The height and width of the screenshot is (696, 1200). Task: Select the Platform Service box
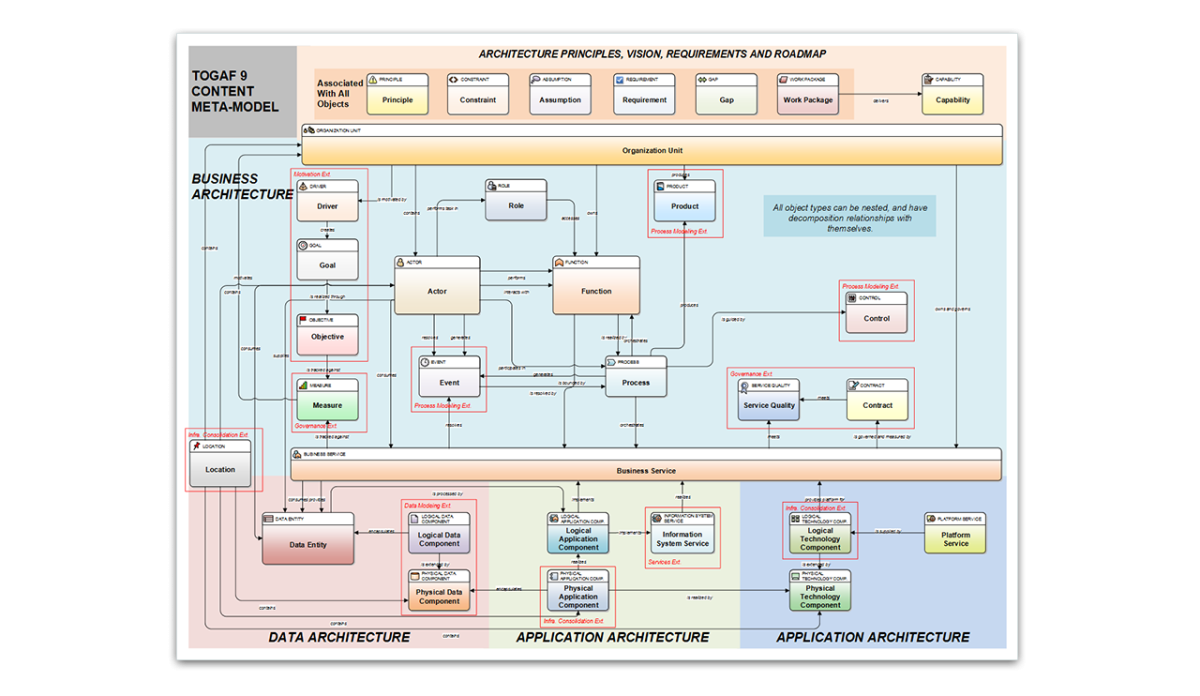coord(956,533)
